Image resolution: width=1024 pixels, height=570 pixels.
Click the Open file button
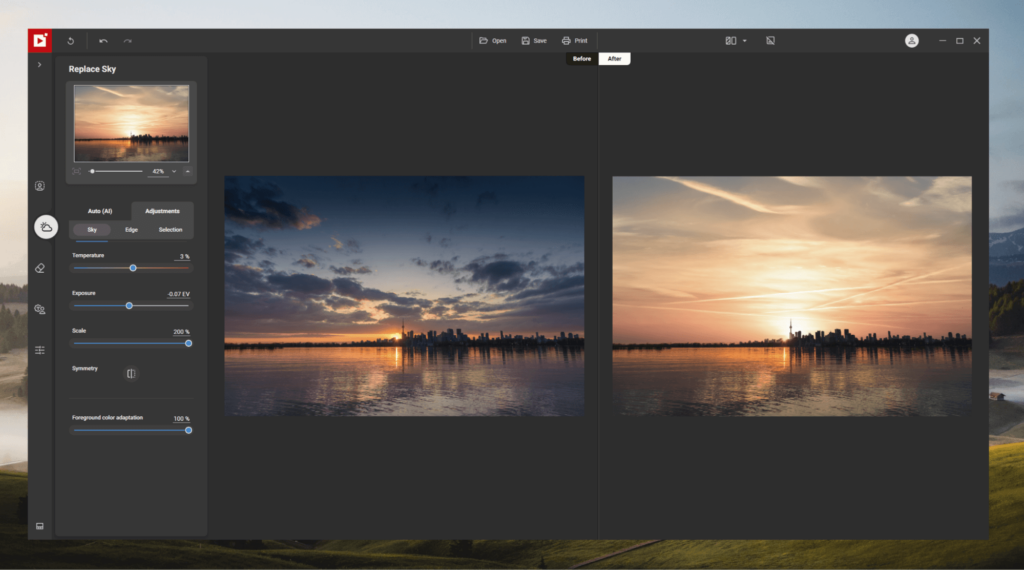493,40
